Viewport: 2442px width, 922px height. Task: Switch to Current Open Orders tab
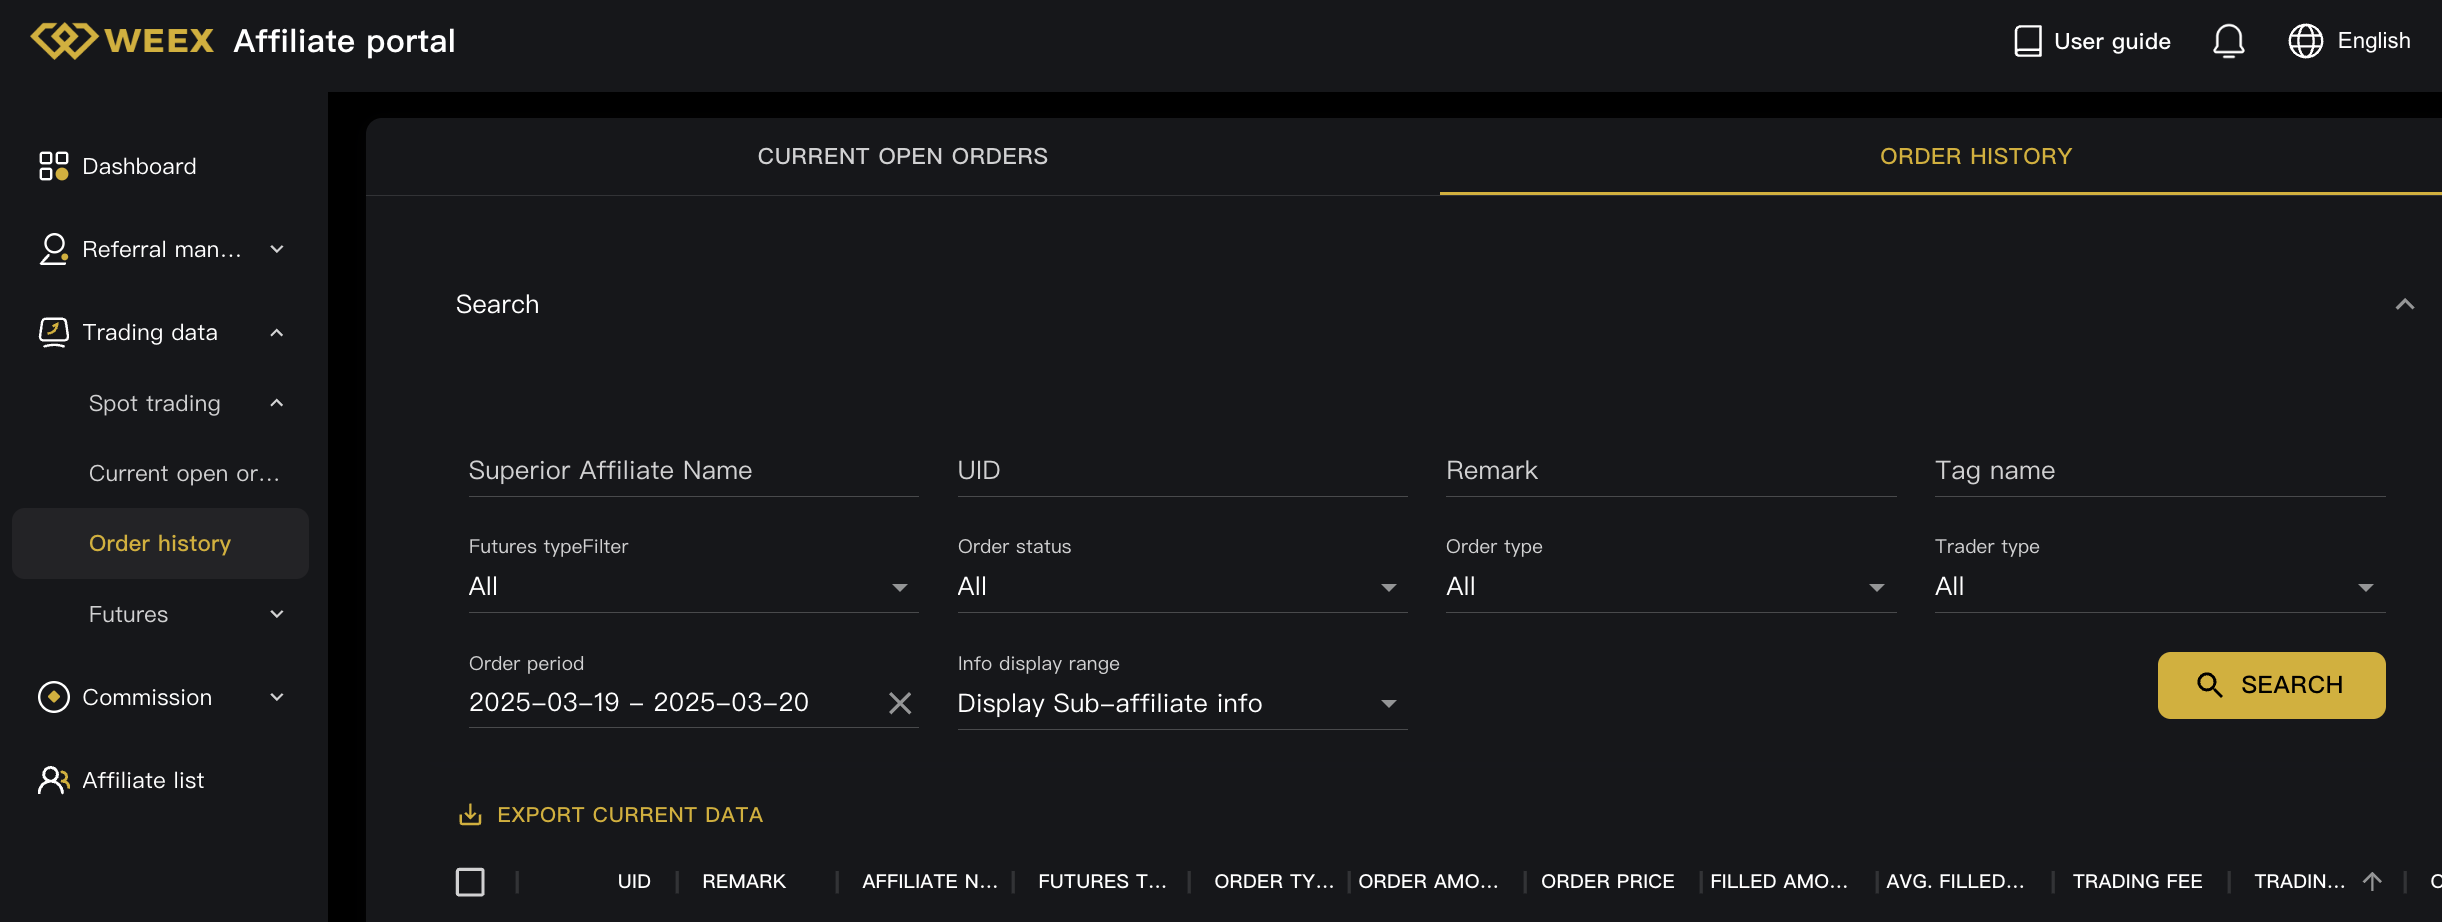click(x=902, y=156)
